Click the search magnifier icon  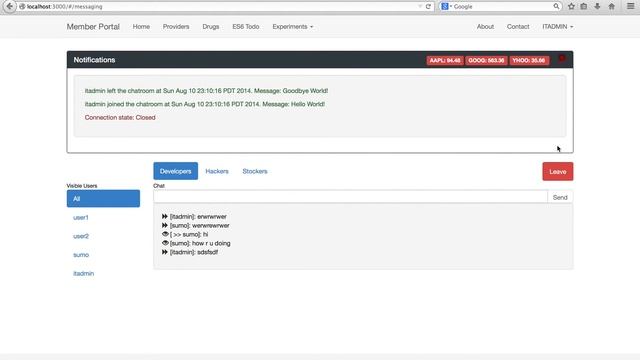[556, 7]
